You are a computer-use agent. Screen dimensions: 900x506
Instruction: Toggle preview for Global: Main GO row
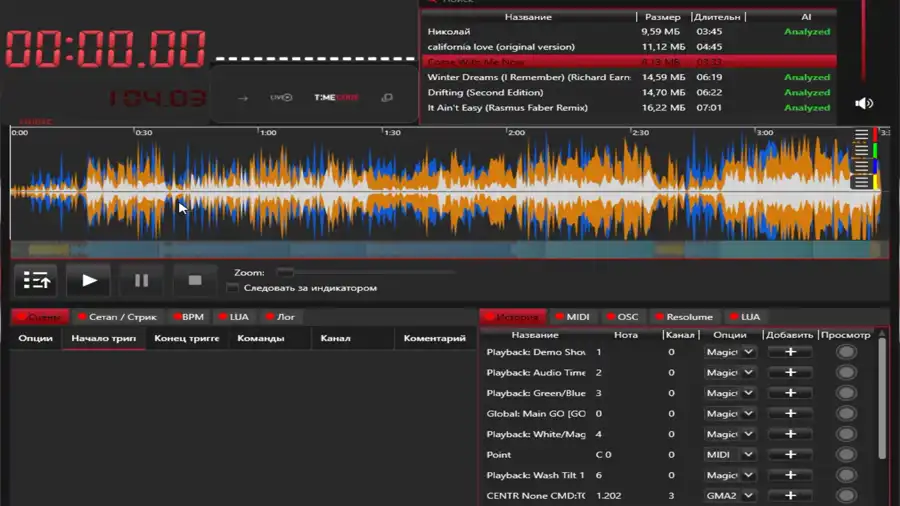[x=847, y=414]
